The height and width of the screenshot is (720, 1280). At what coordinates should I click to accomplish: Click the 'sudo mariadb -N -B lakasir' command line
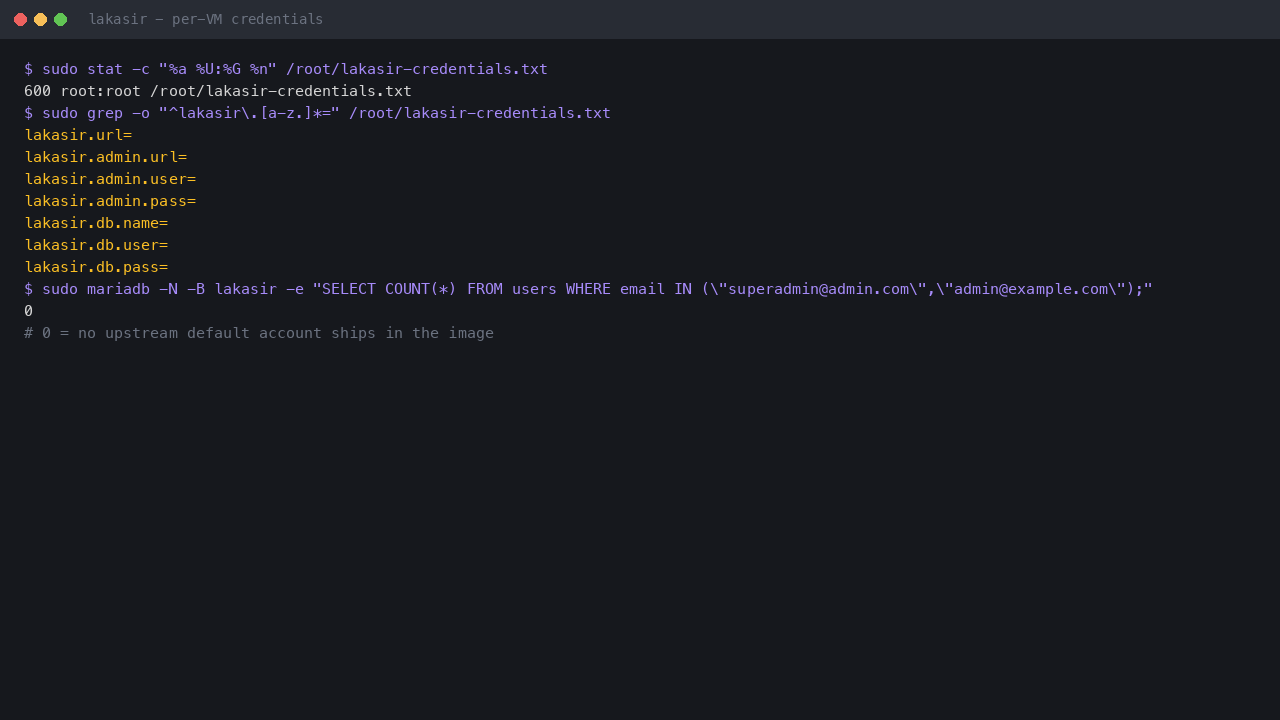[588, 289]
